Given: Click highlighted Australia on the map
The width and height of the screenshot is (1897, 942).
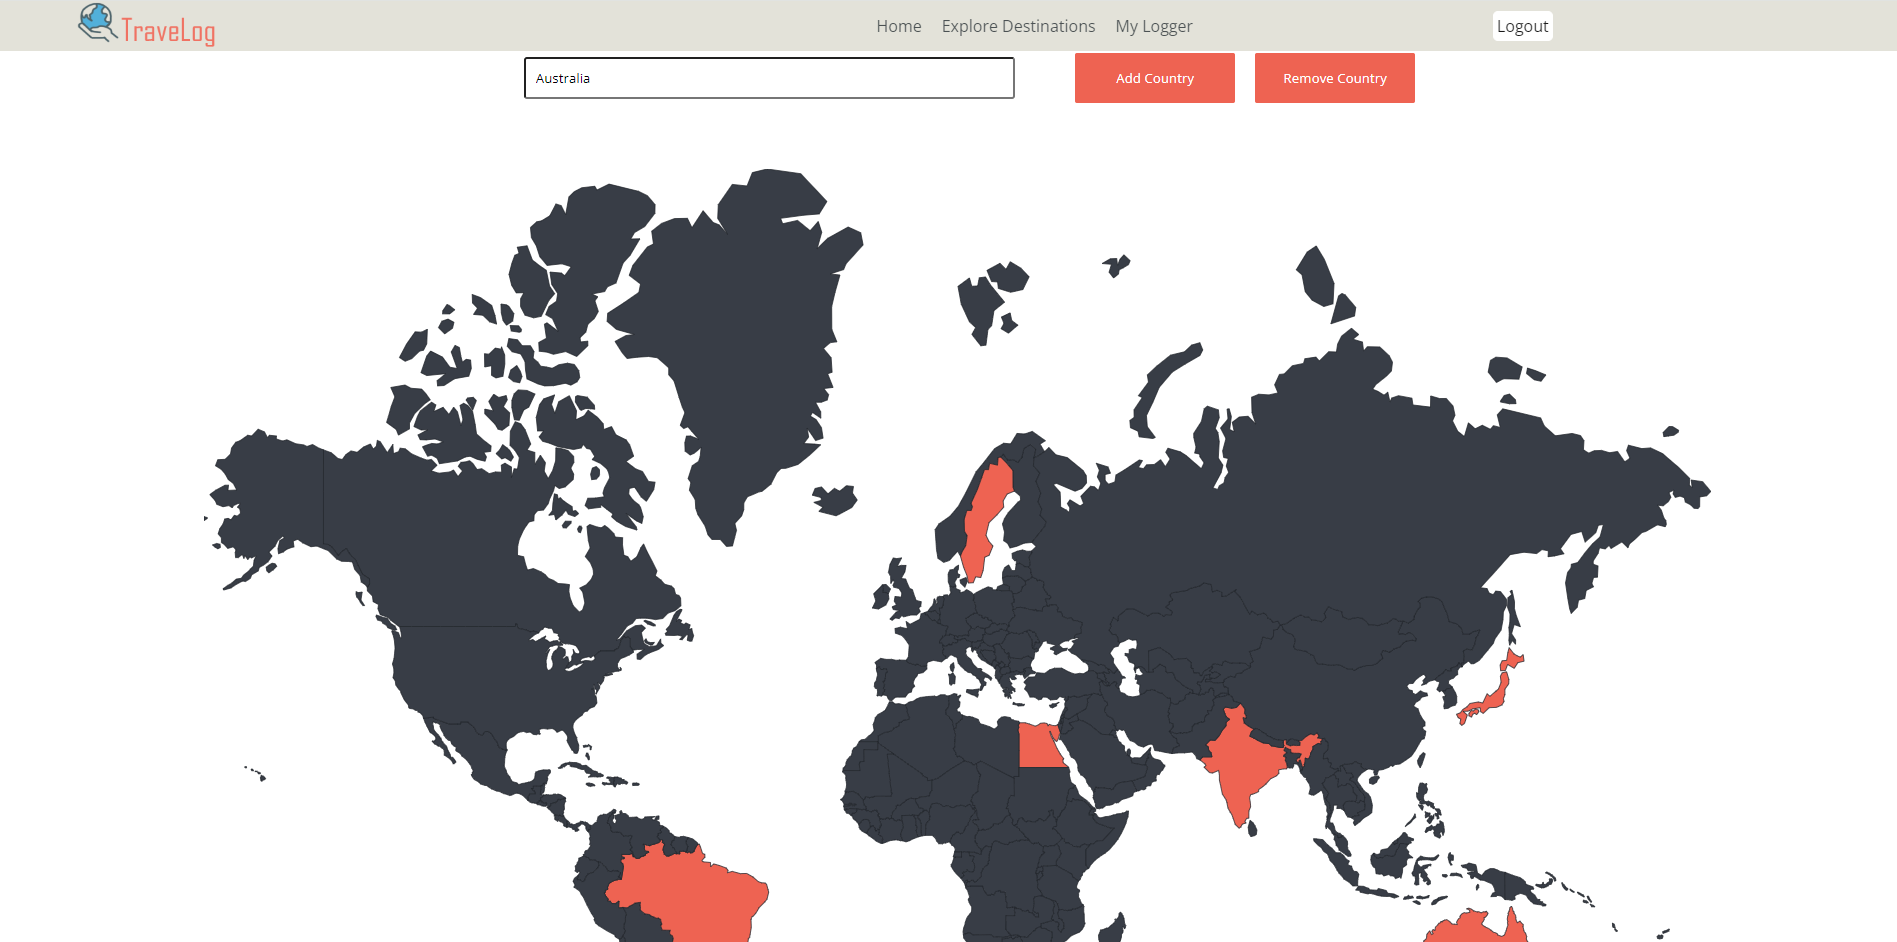Looking at the screenshot, I should point(1475,928).
